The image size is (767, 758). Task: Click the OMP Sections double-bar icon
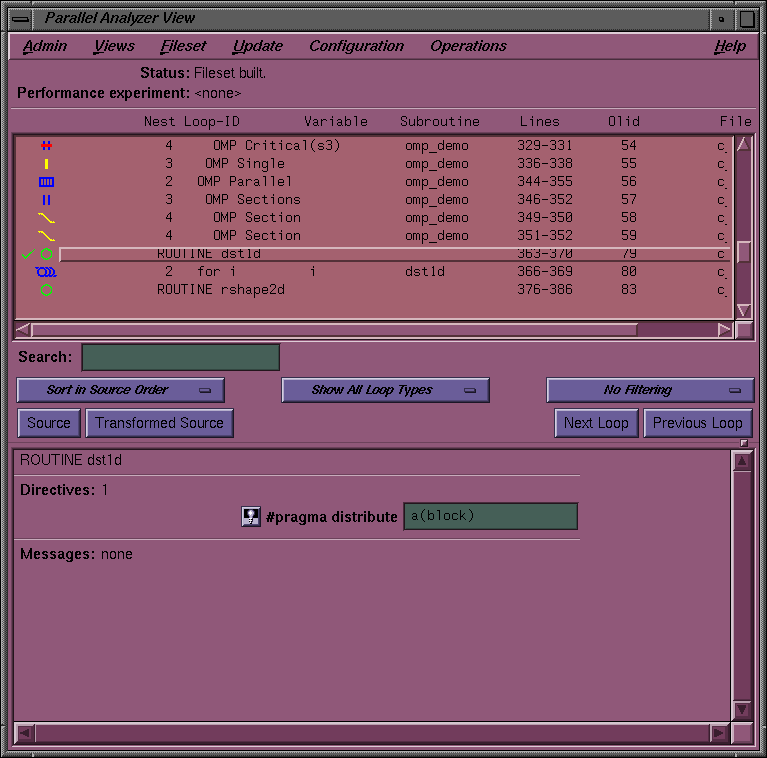coord(46,200)
